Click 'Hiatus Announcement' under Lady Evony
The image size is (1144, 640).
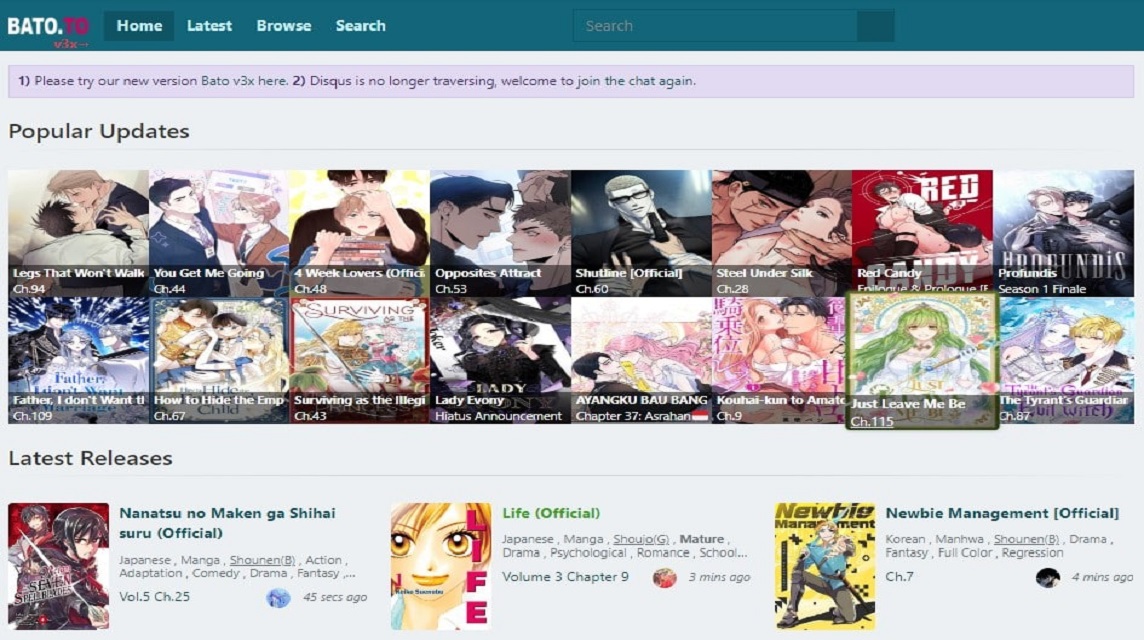[x=498, y=416]
